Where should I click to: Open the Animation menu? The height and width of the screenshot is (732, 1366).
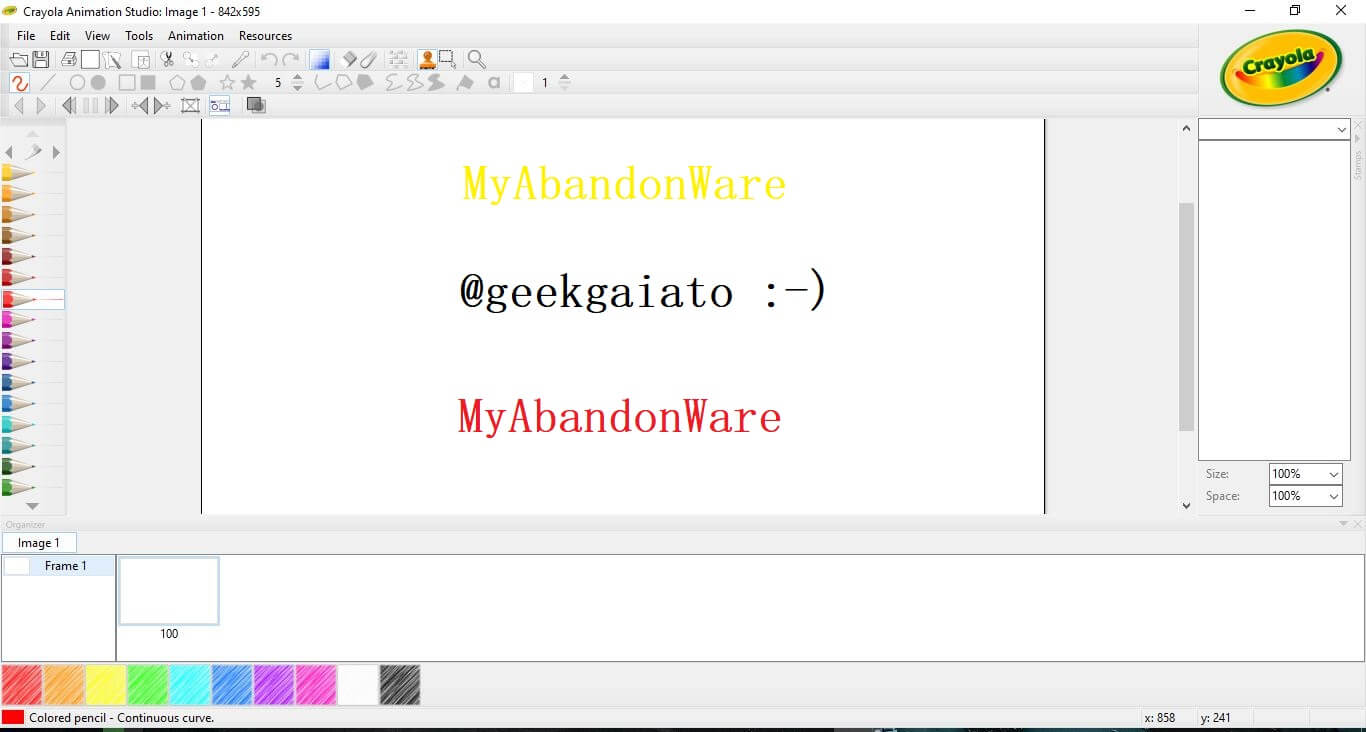pyautogui.click(x=196, y=36)
